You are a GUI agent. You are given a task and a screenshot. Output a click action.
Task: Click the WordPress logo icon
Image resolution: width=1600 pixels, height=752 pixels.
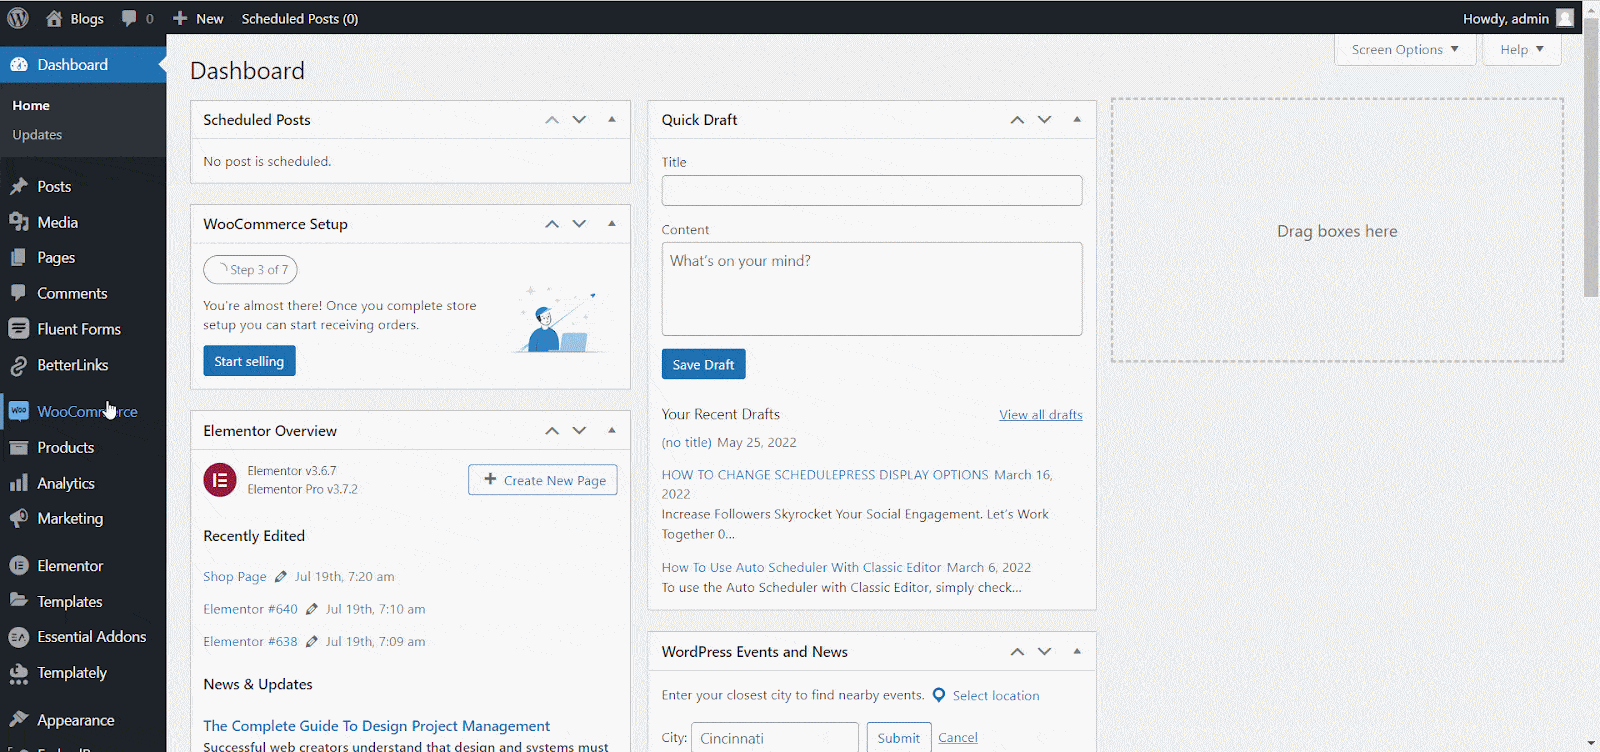click(18, 18)
